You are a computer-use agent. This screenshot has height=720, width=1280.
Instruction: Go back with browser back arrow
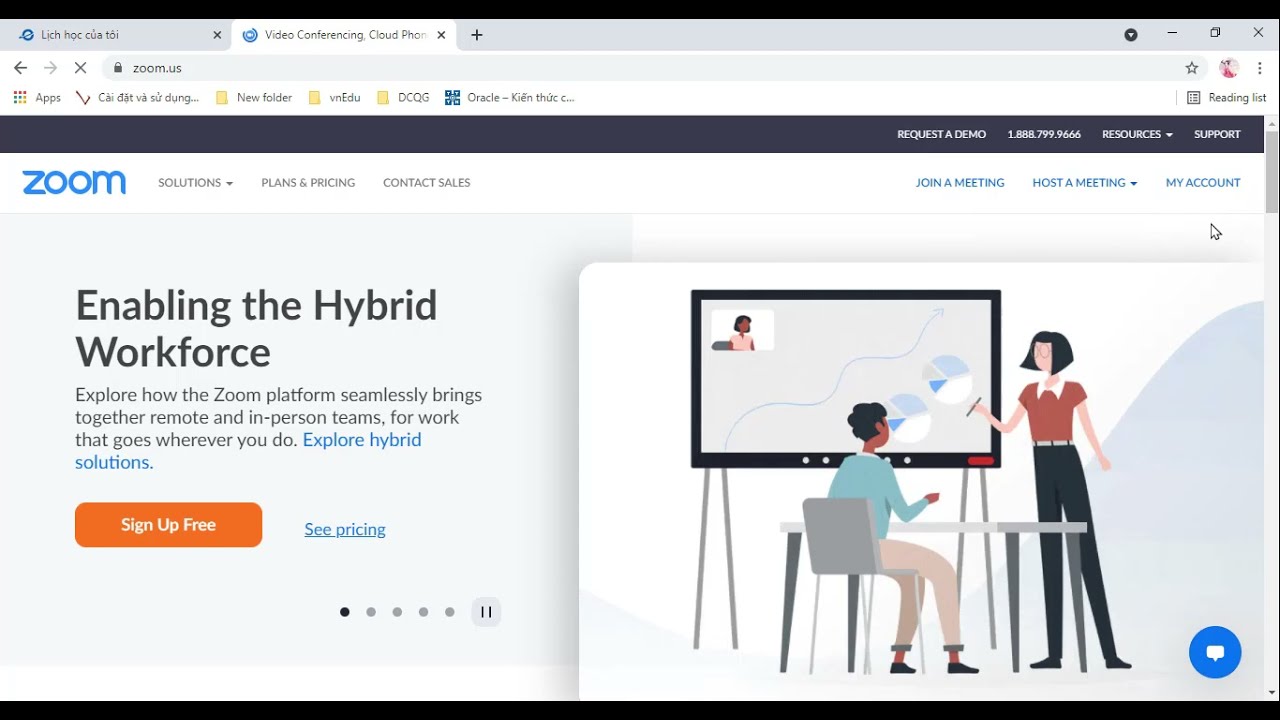[x=20, y=68]
